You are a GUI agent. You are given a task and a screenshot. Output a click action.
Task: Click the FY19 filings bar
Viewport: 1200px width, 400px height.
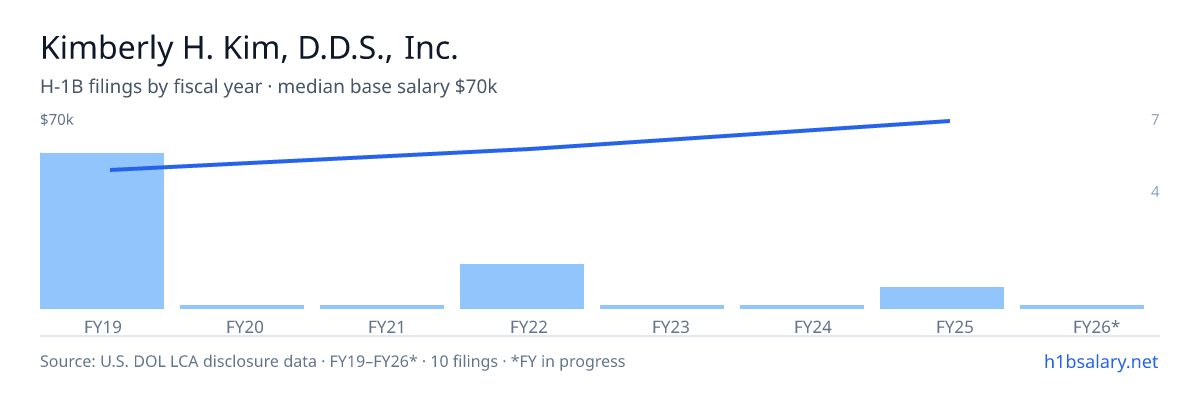pos(102,231)
